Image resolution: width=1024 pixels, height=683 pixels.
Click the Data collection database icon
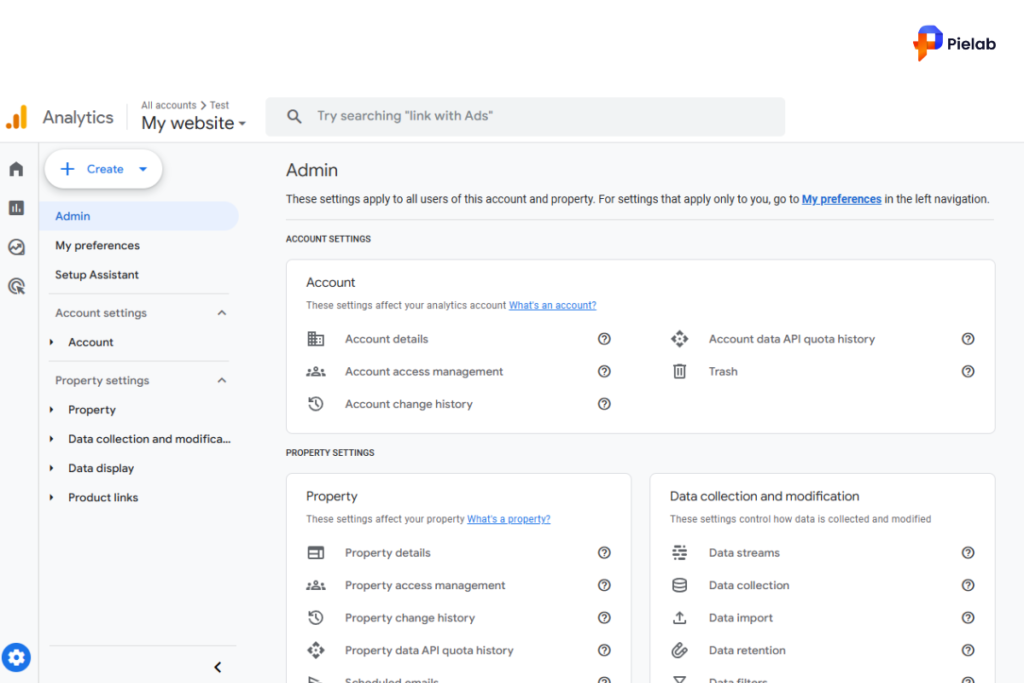[679, 585]
